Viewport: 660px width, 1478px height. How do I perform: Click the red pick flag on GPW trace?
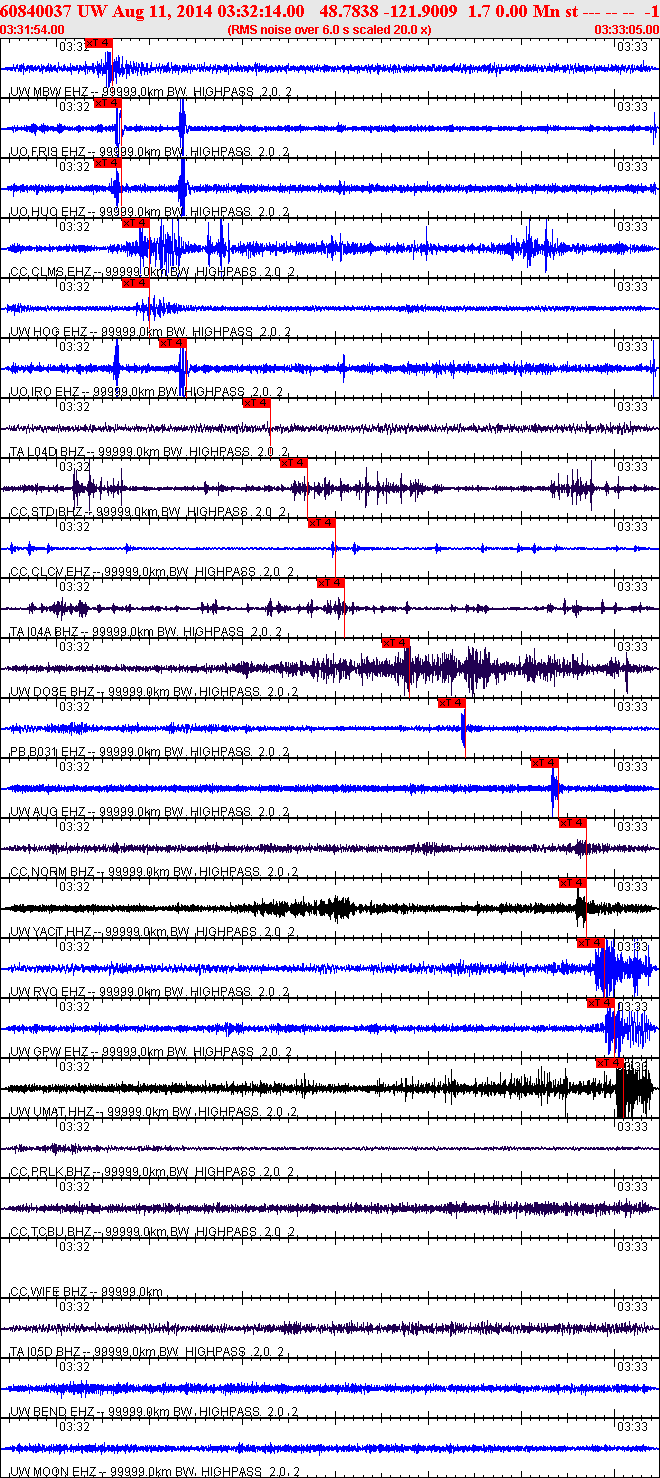[x=601, y=1003]
